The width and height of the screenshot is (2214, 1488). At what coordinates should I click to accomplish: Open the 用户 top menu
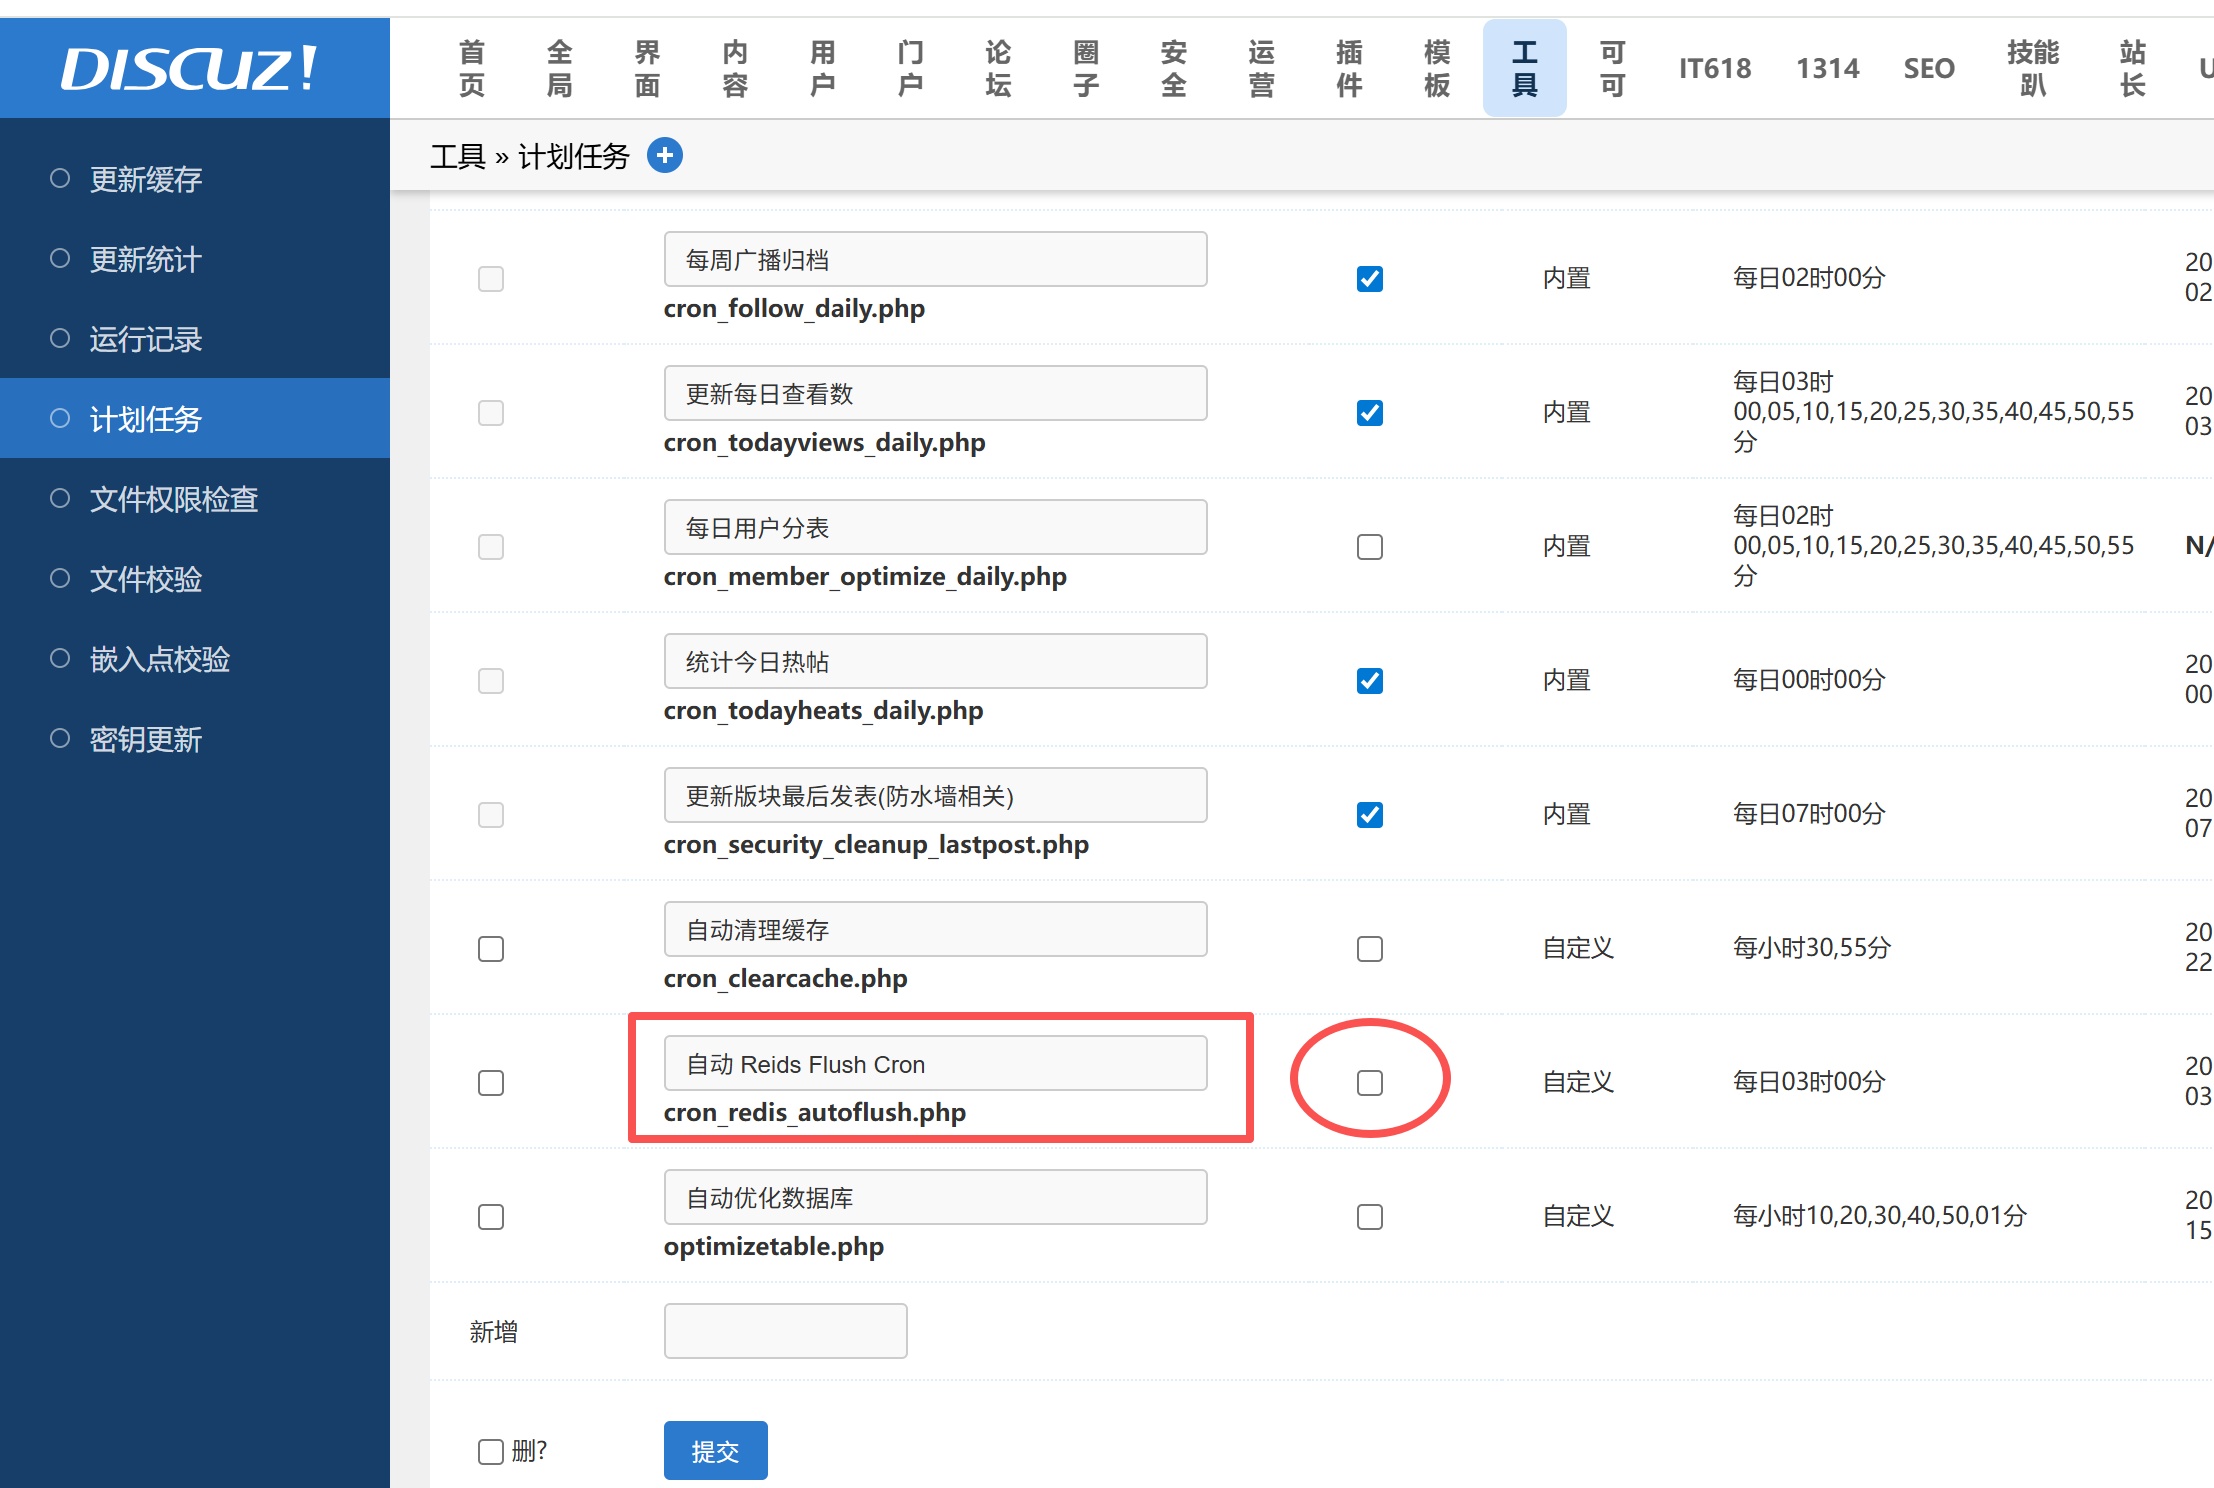(x=823, y=68)
